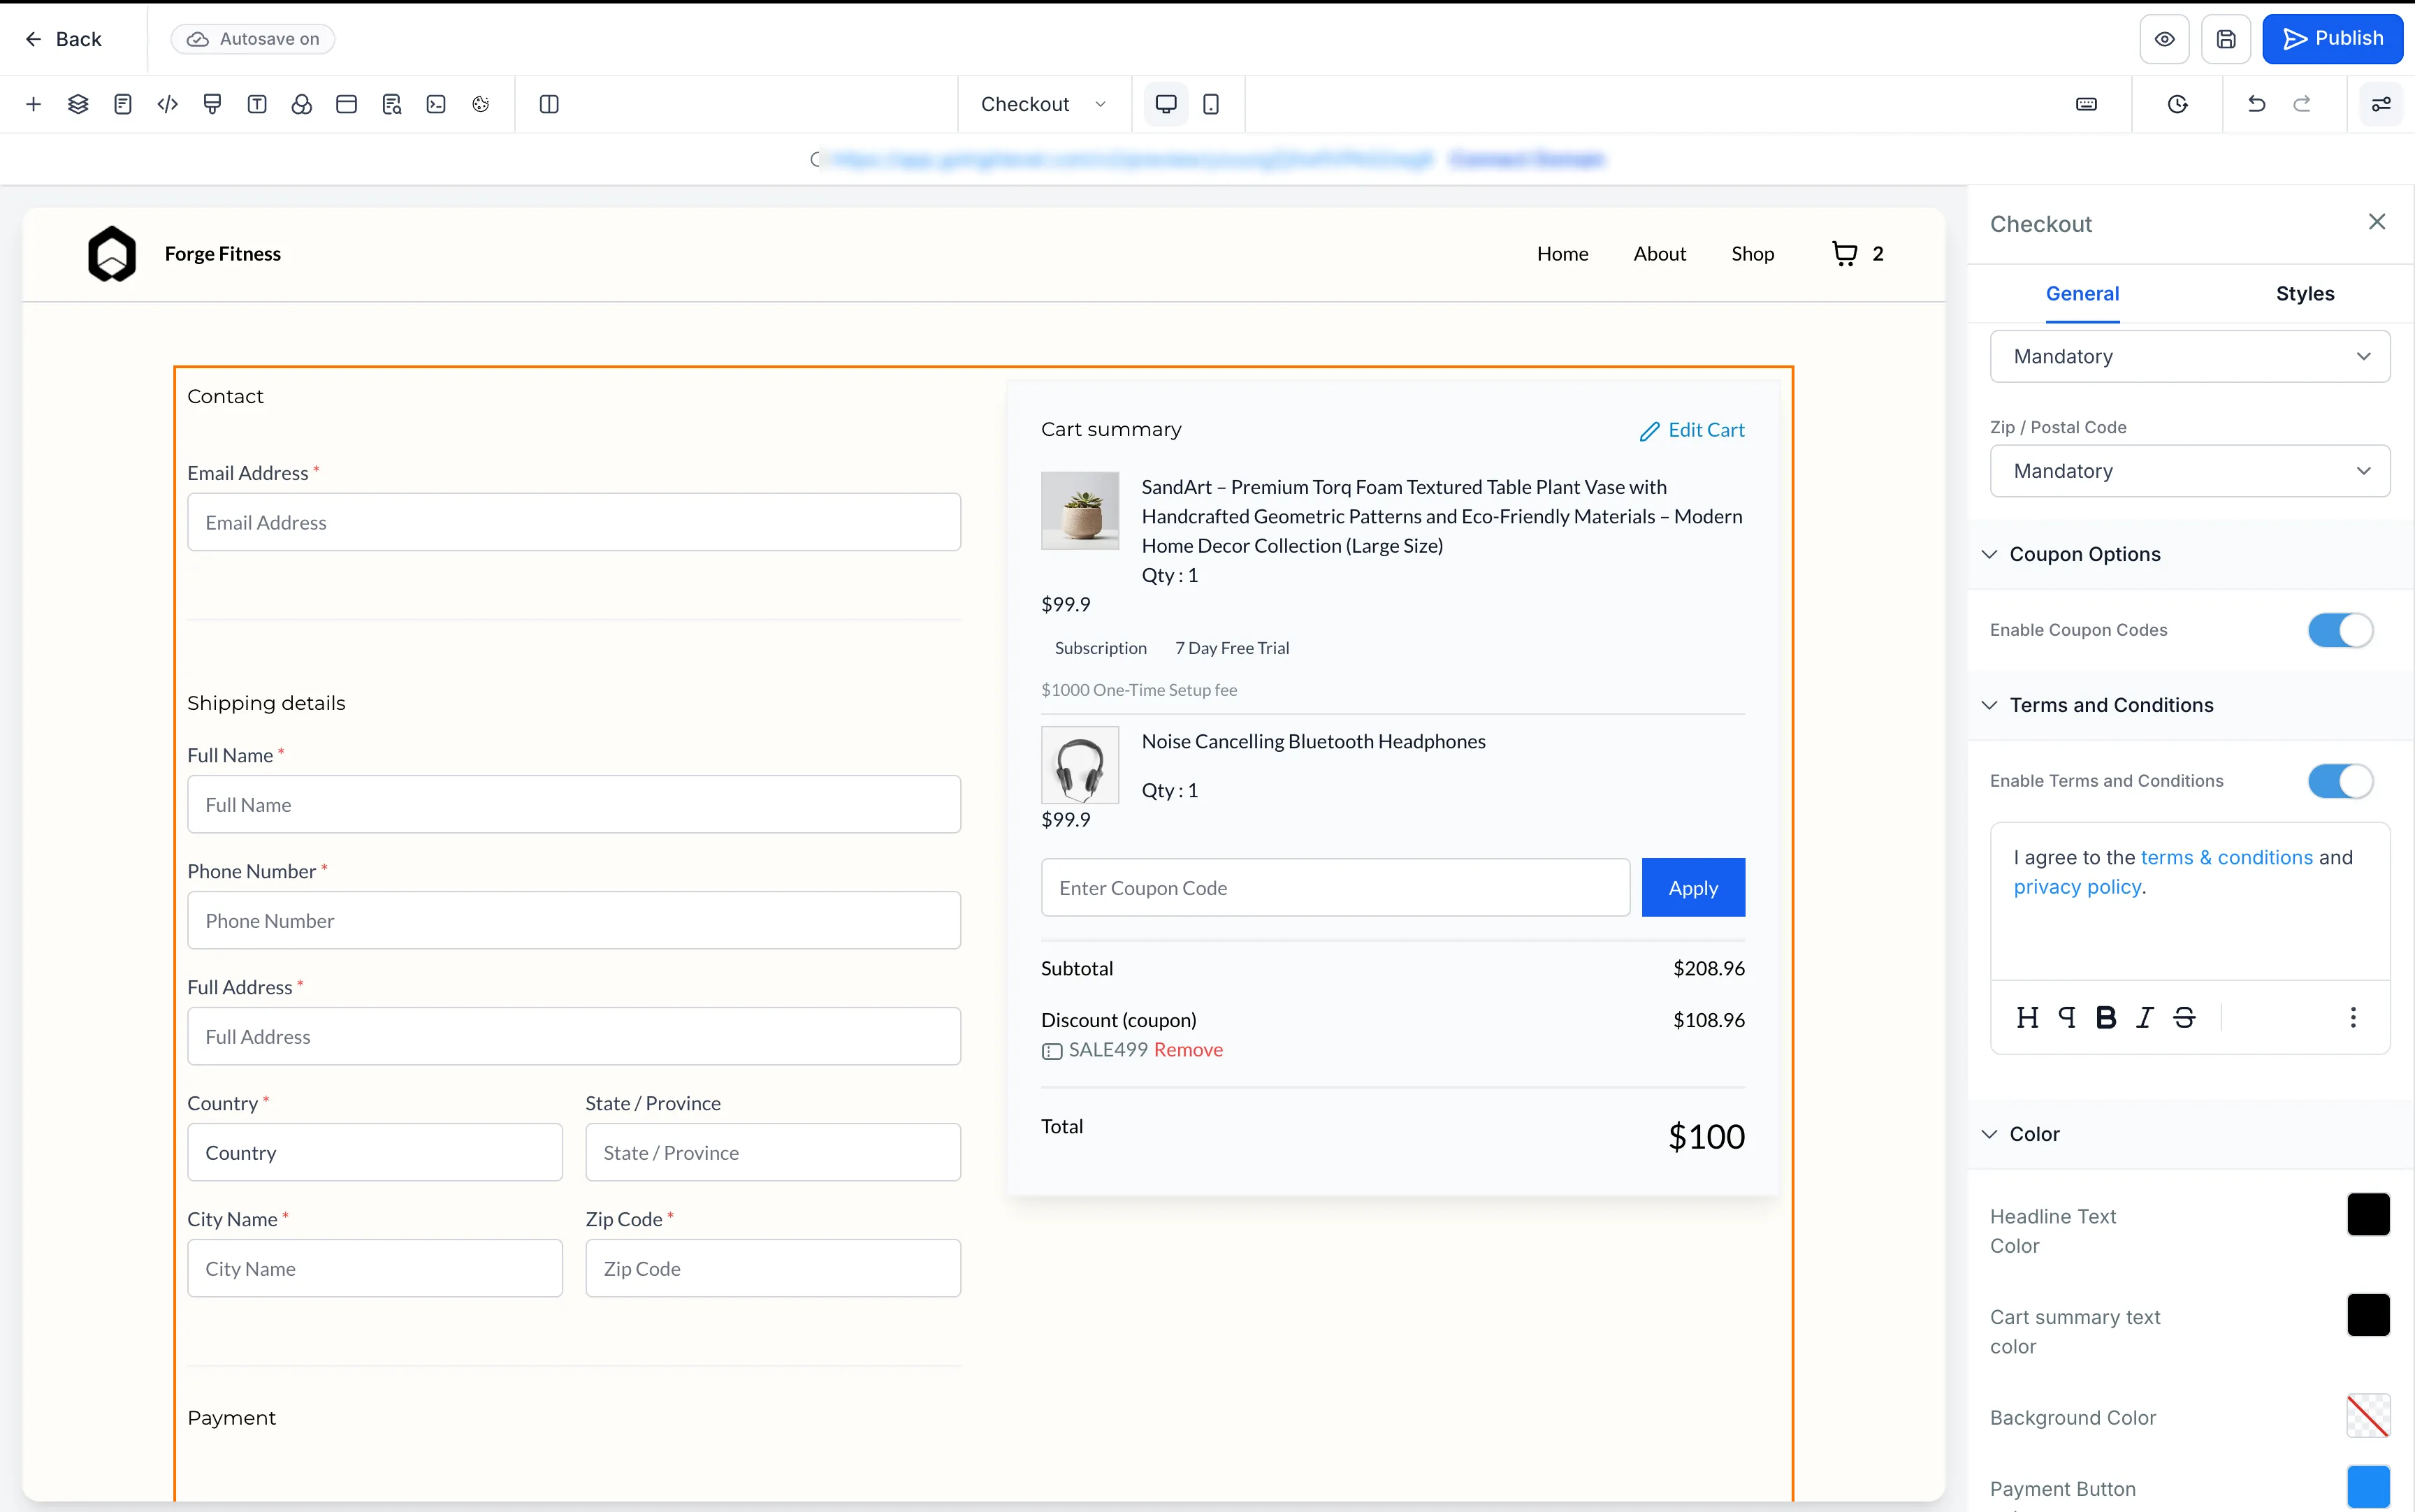Switch to mobile preview mode

coord(1211,104)
